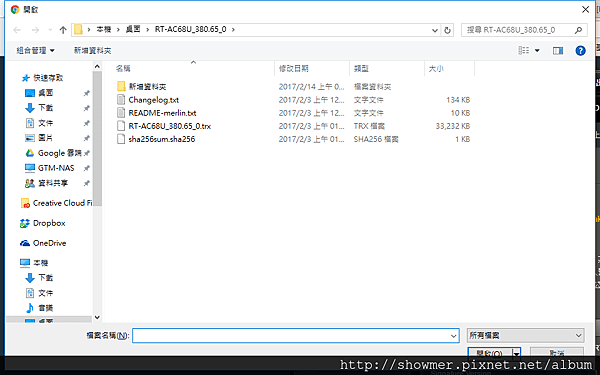This screenshot has width=600, height=375.
Task: Select Changelog.txt file
Action: coord(153,100)
